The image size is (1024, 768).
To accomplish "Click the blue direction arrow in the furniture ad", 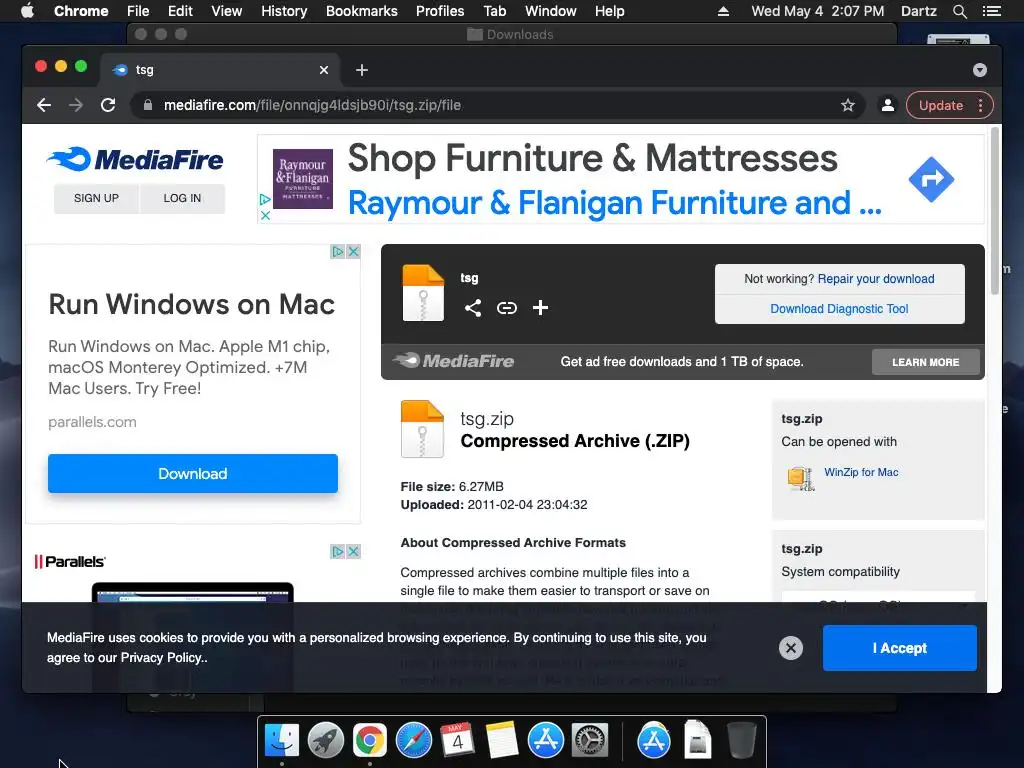I will click(931, 179).
